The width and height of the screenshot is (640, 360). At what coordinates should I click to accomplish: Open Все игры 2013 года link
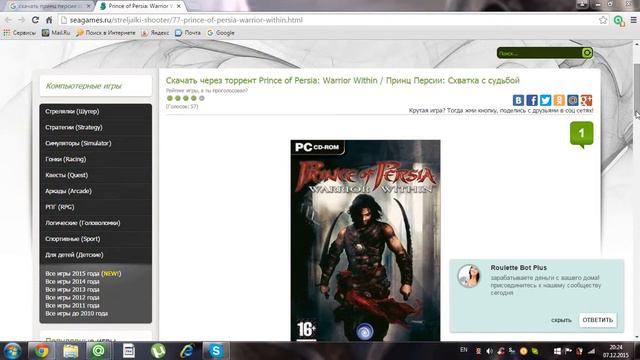[72, 289]
